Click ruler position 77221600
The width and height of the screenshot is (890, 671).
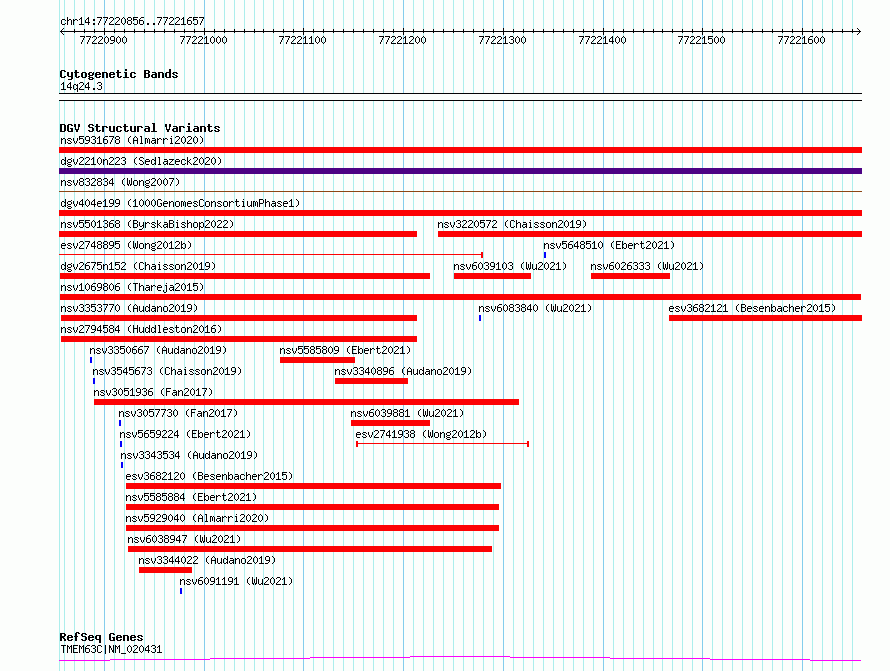[801, 40]
